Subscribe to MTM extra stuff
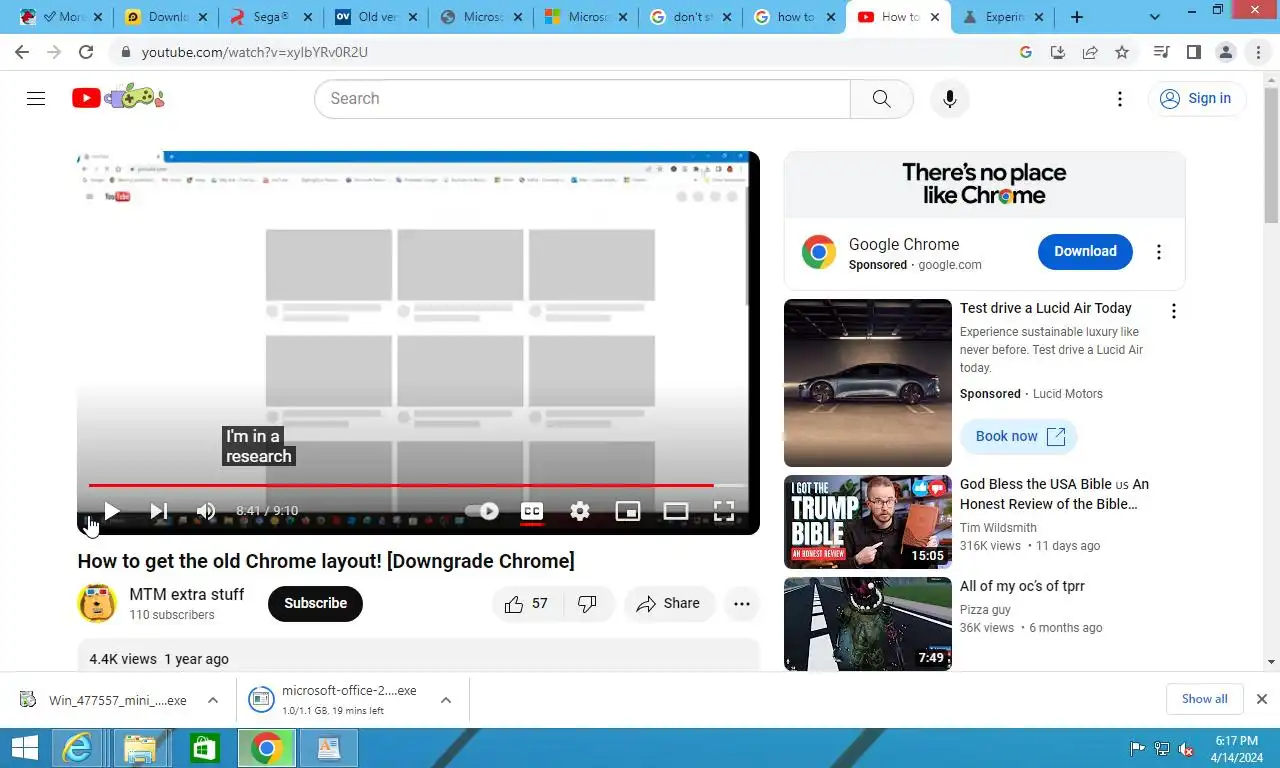This screenshot has width=1280, height=768. (x=315, y=603)
